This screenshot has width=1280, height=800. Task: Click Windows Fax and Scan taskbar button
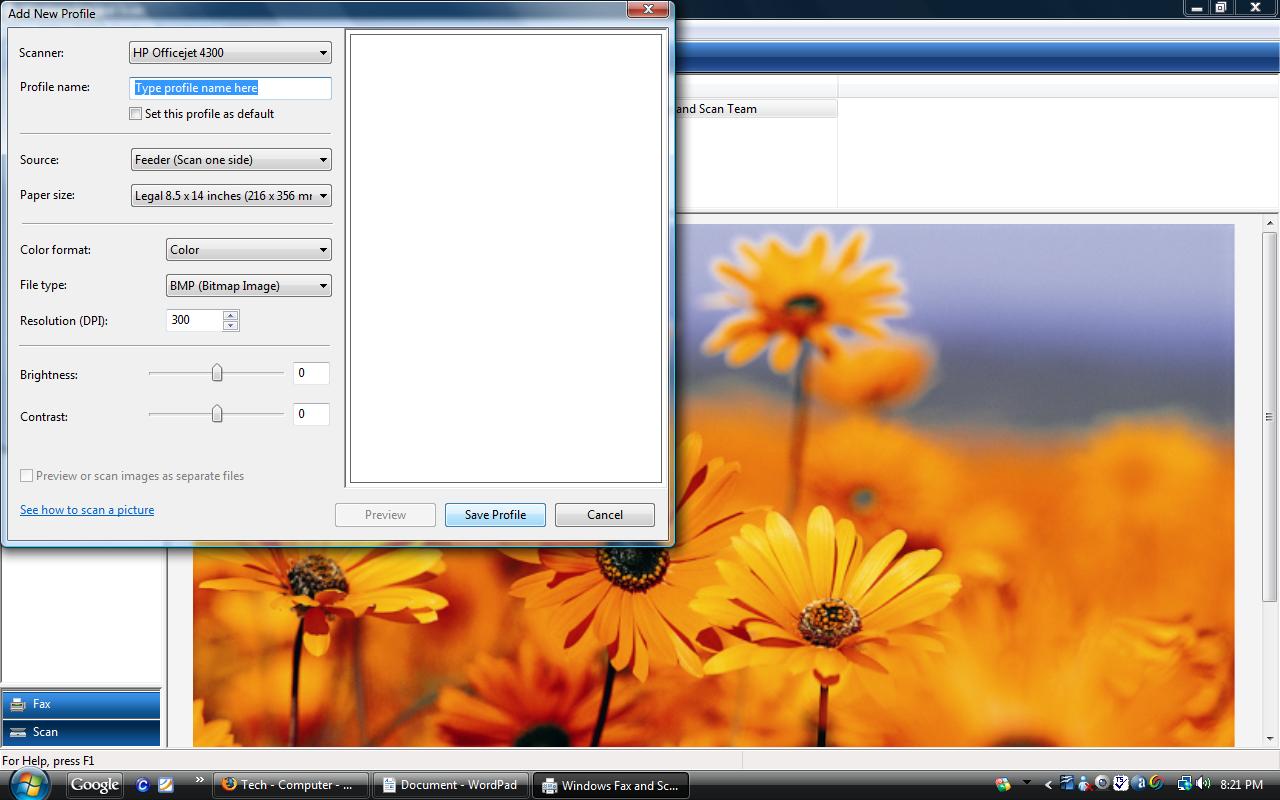click(611, 785)
